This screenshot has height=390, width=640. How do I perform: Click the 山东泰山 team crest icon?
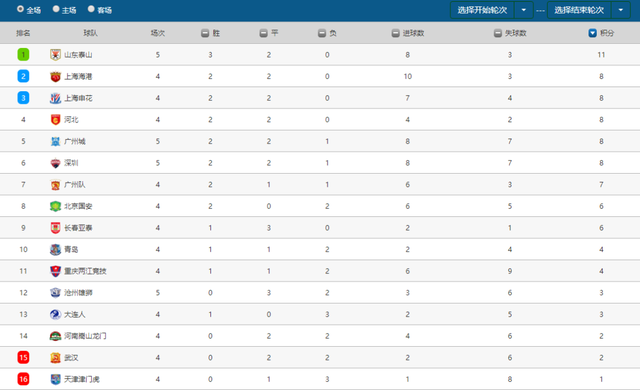tap(56, 55)
